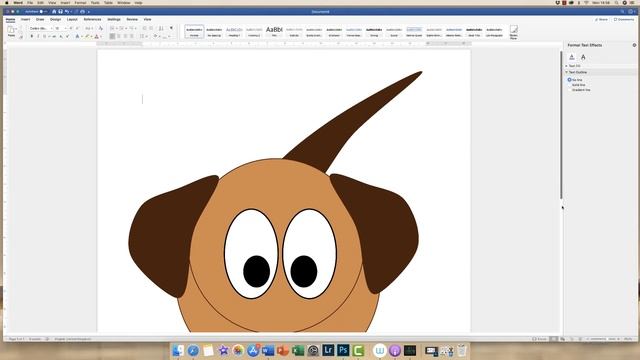Open Safari from the Dock

pyautogui.click(x=193, y=350)
